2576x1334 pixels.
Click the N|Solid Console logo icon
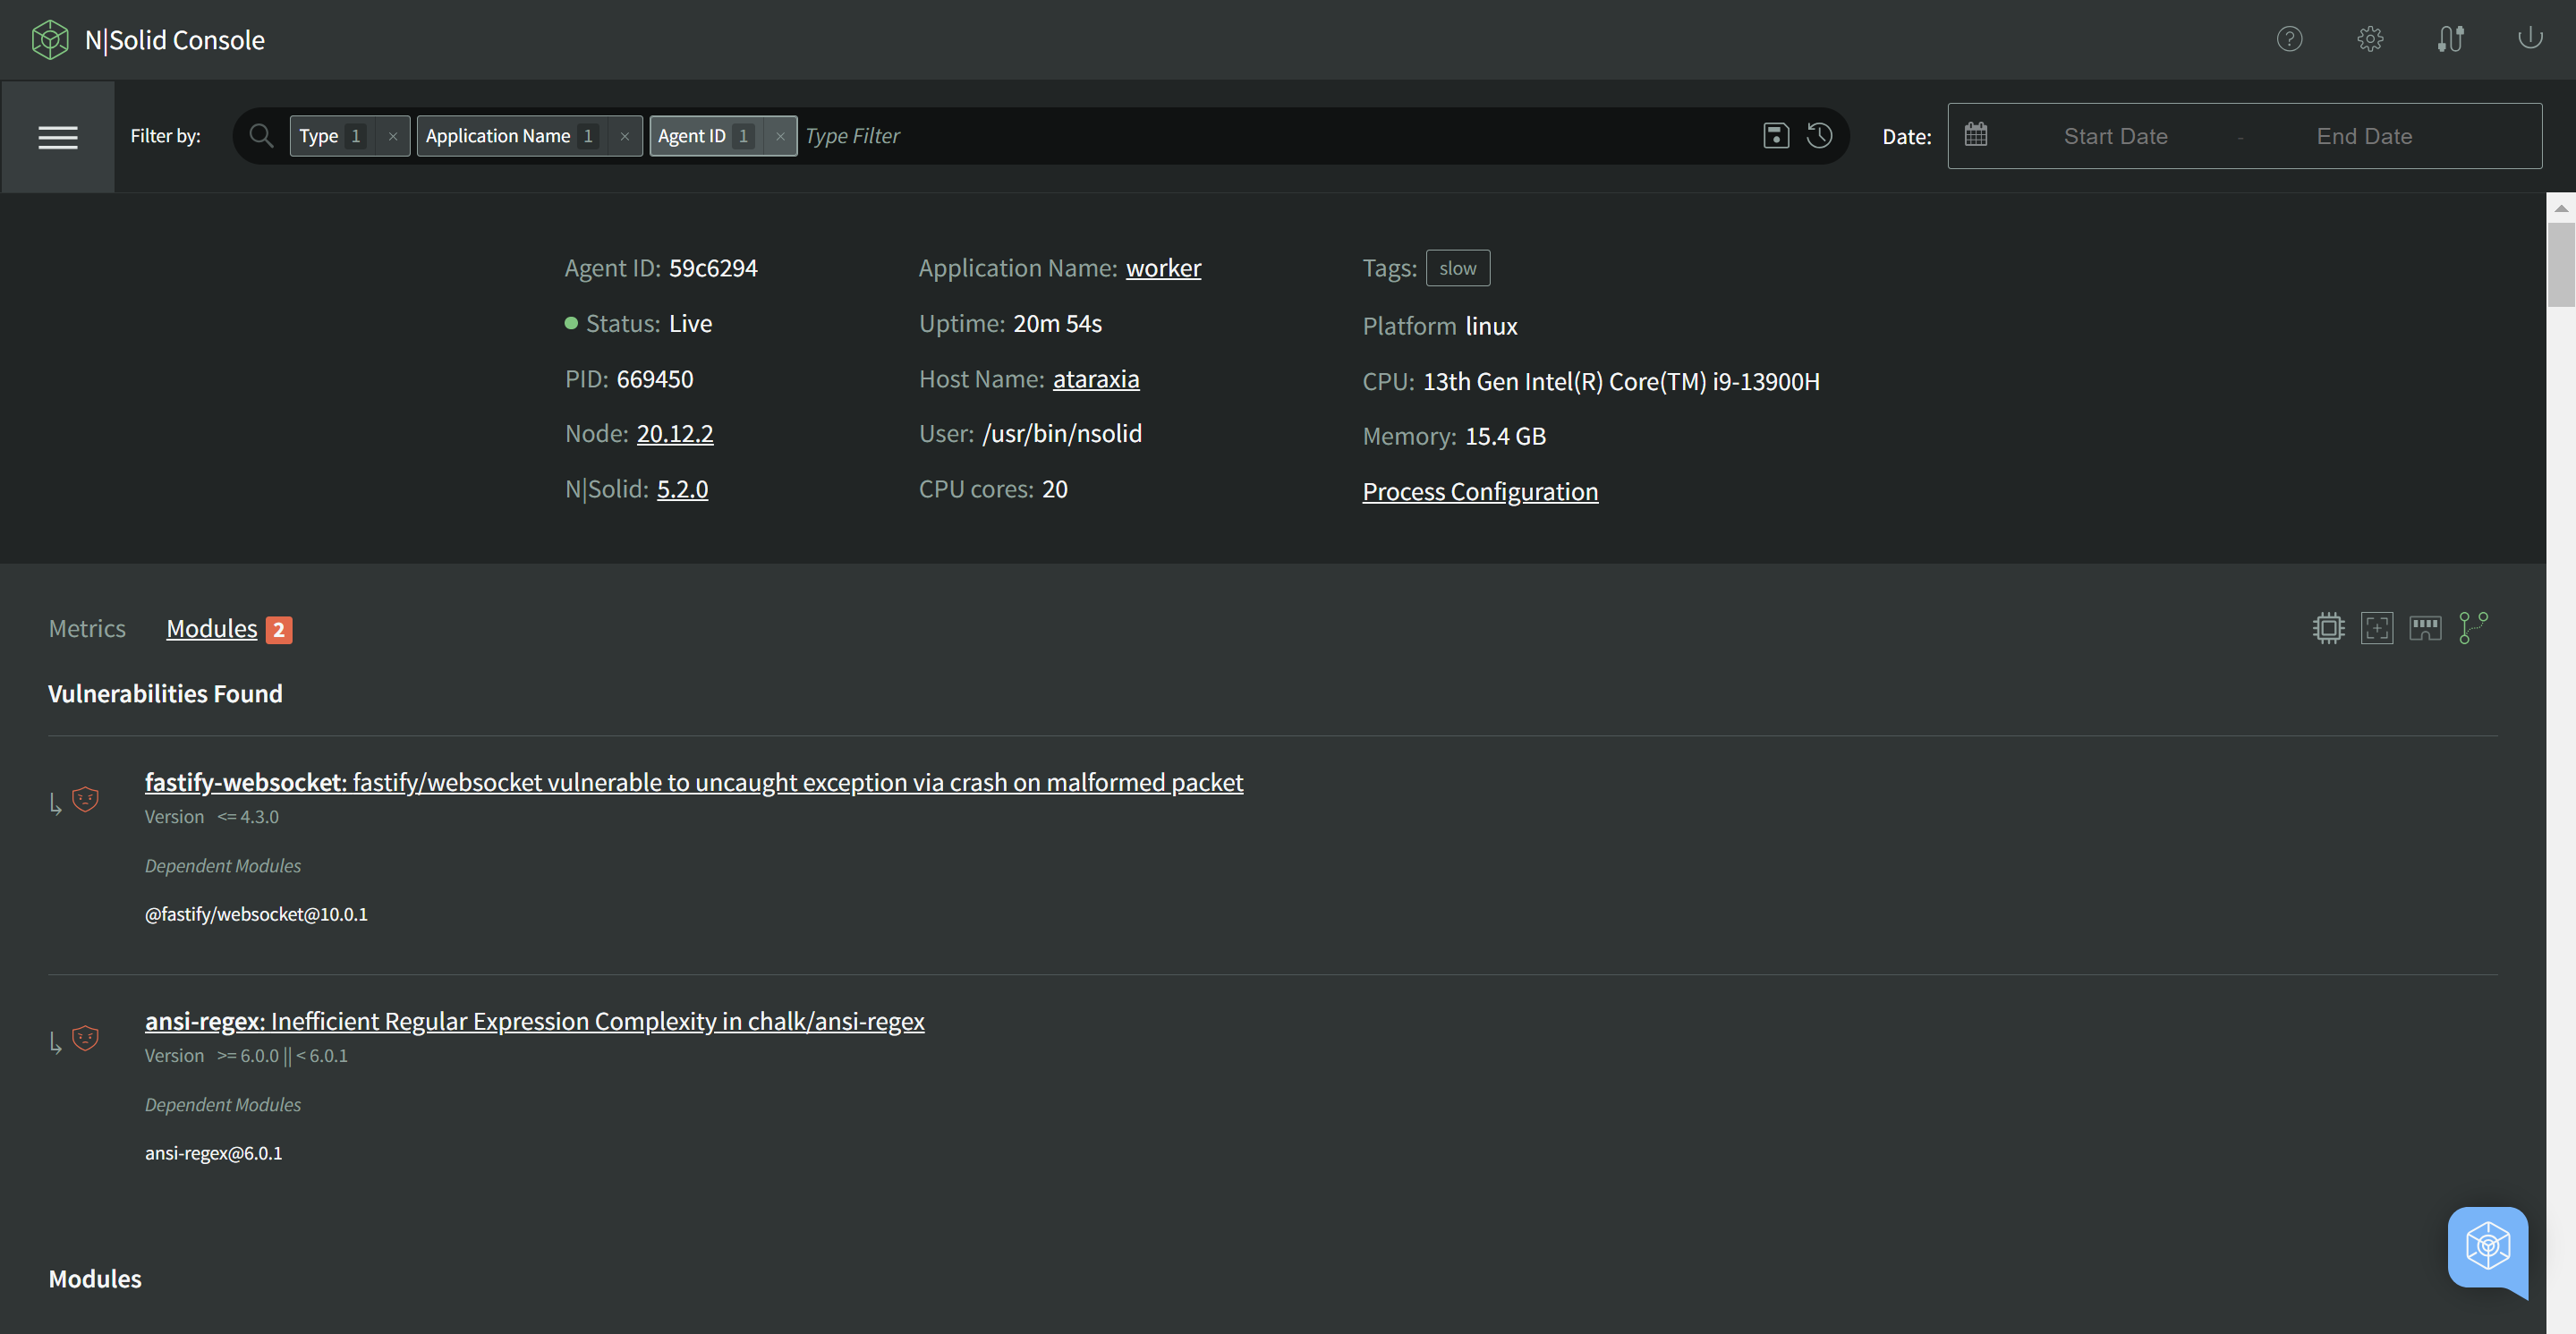point(50,40)
